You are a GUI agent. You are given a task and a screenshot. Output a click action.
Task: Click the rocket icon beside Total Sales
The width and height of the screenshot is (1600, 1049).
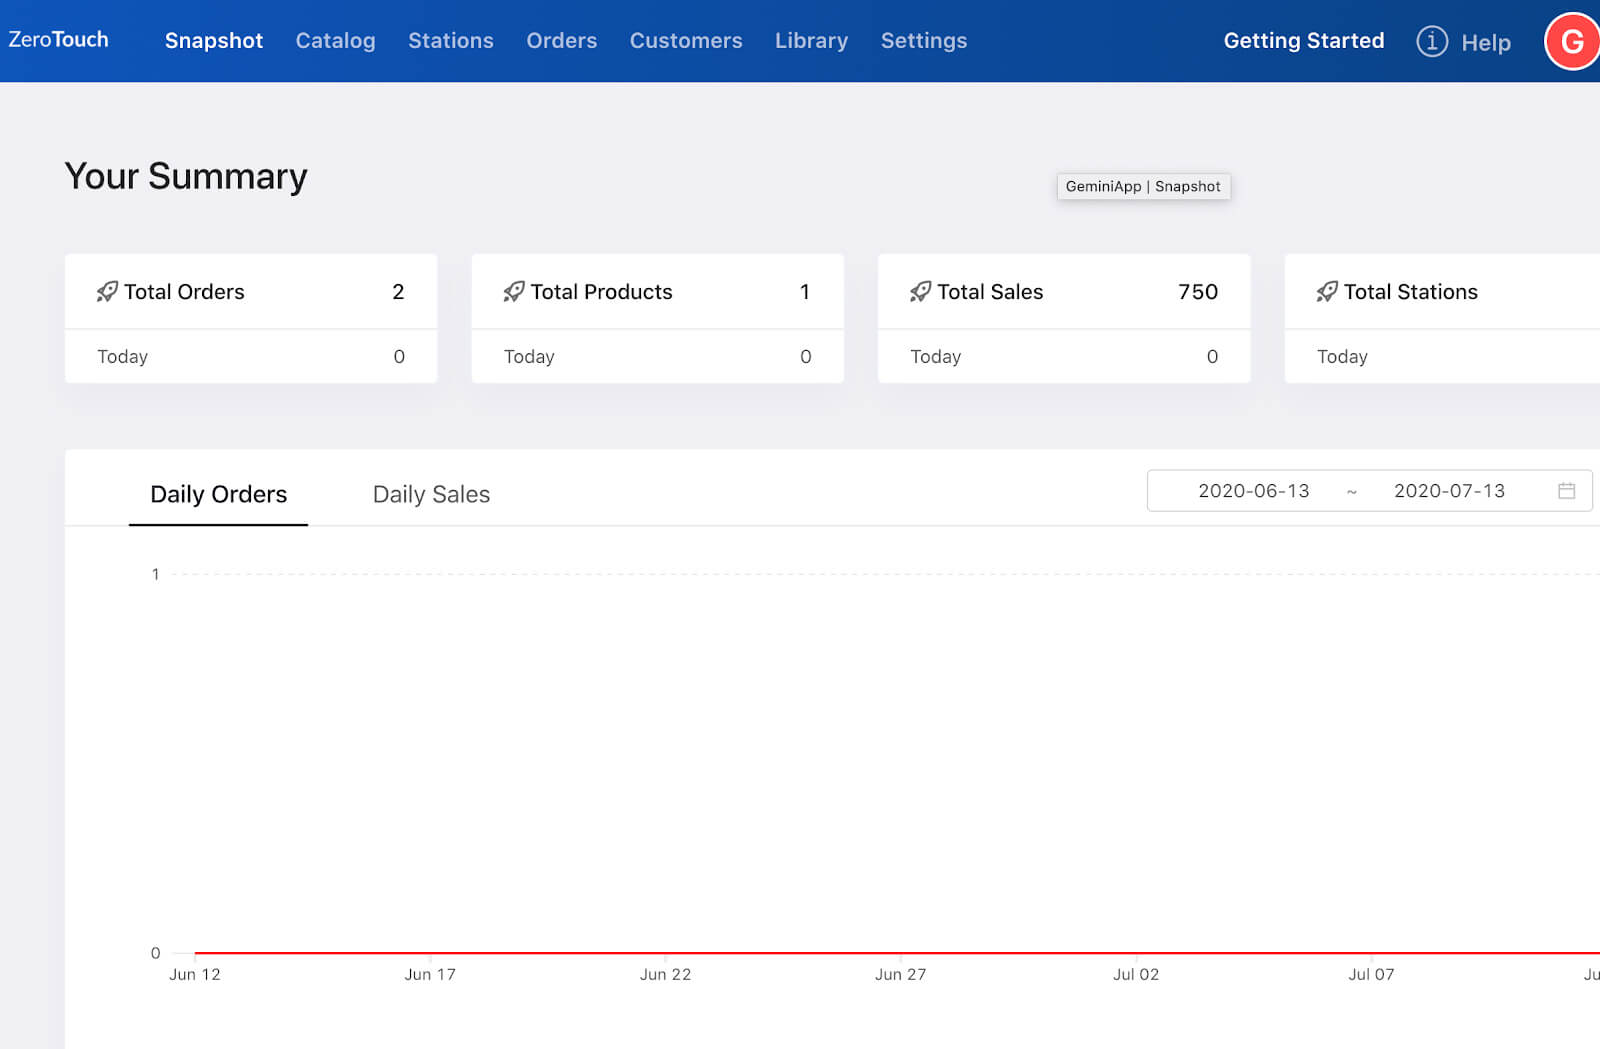[920, 291]
